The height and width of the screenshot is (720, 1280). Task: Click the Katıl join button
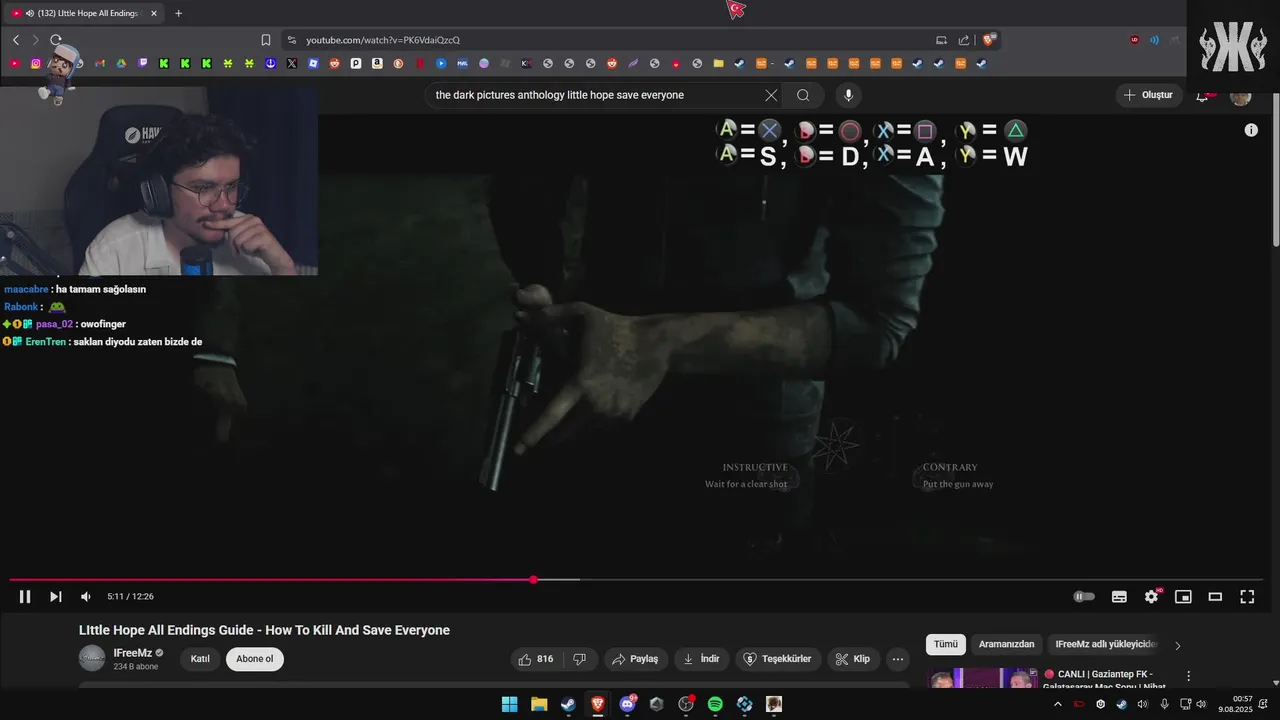[200, 659]
